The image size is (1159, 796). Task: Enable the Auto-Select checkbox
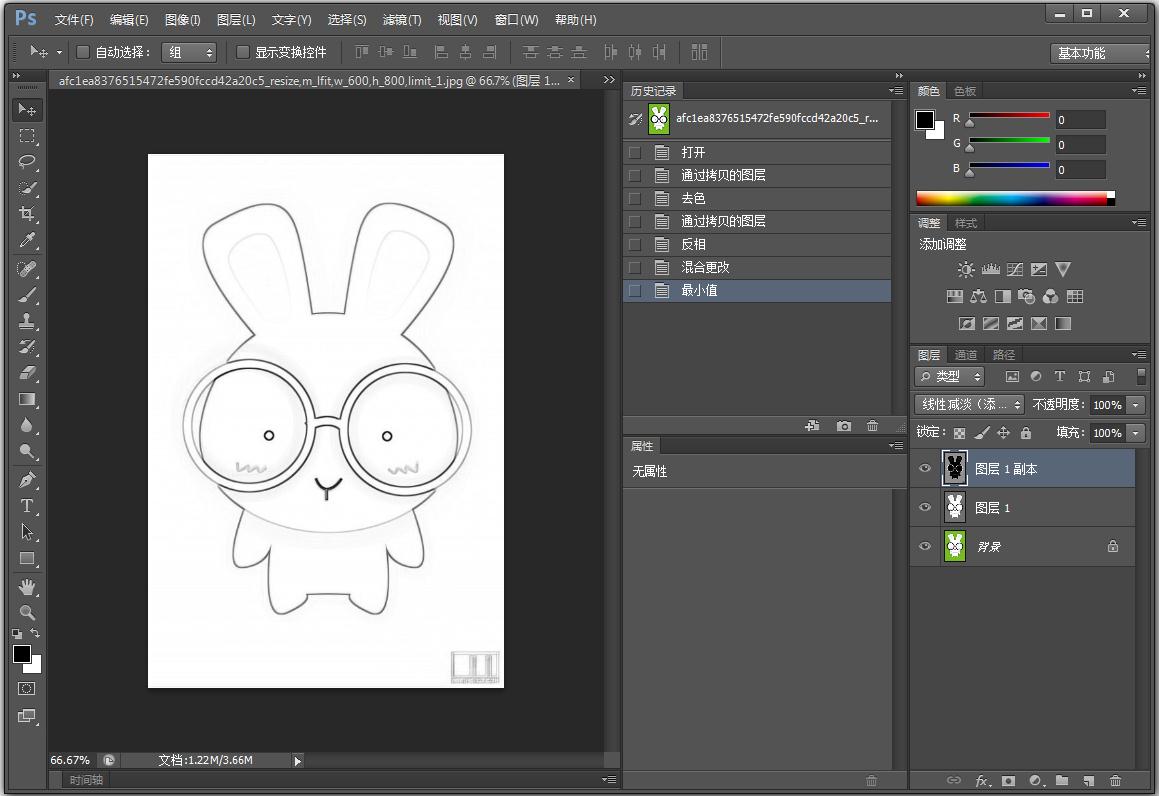click(x=84, y=52)
